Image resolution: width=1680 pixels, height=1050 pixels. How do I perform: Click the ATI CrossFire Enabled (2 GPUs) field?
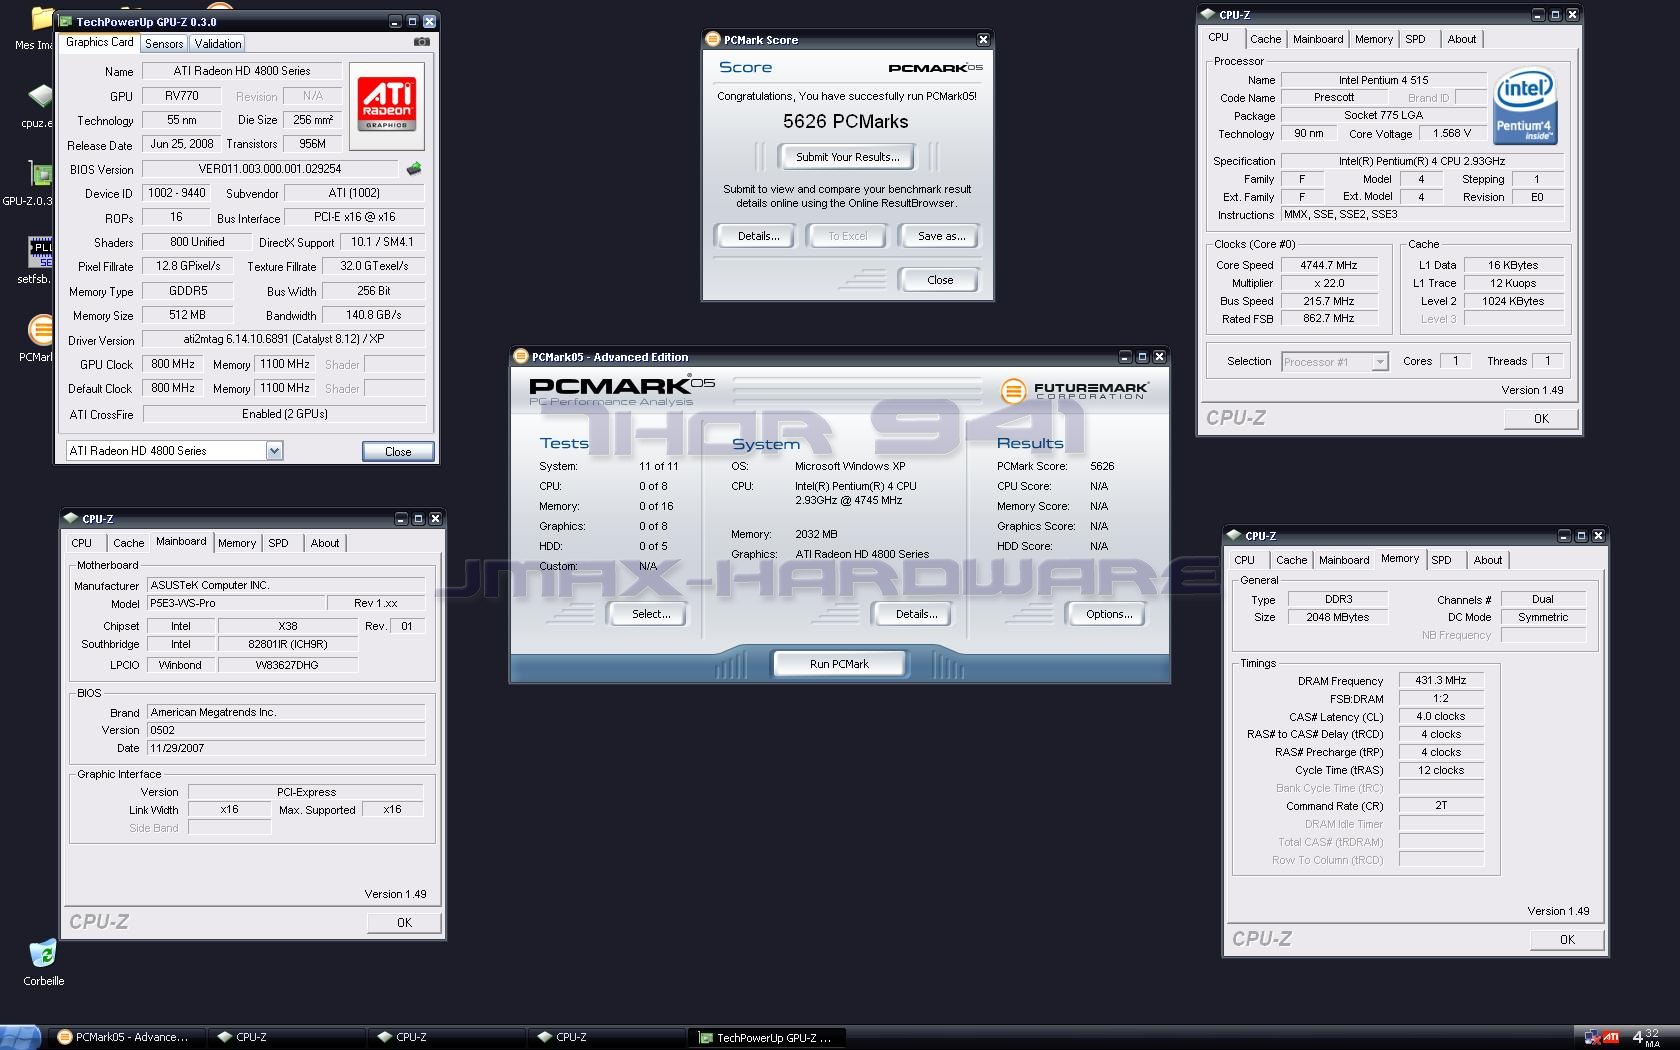point(284,414)
